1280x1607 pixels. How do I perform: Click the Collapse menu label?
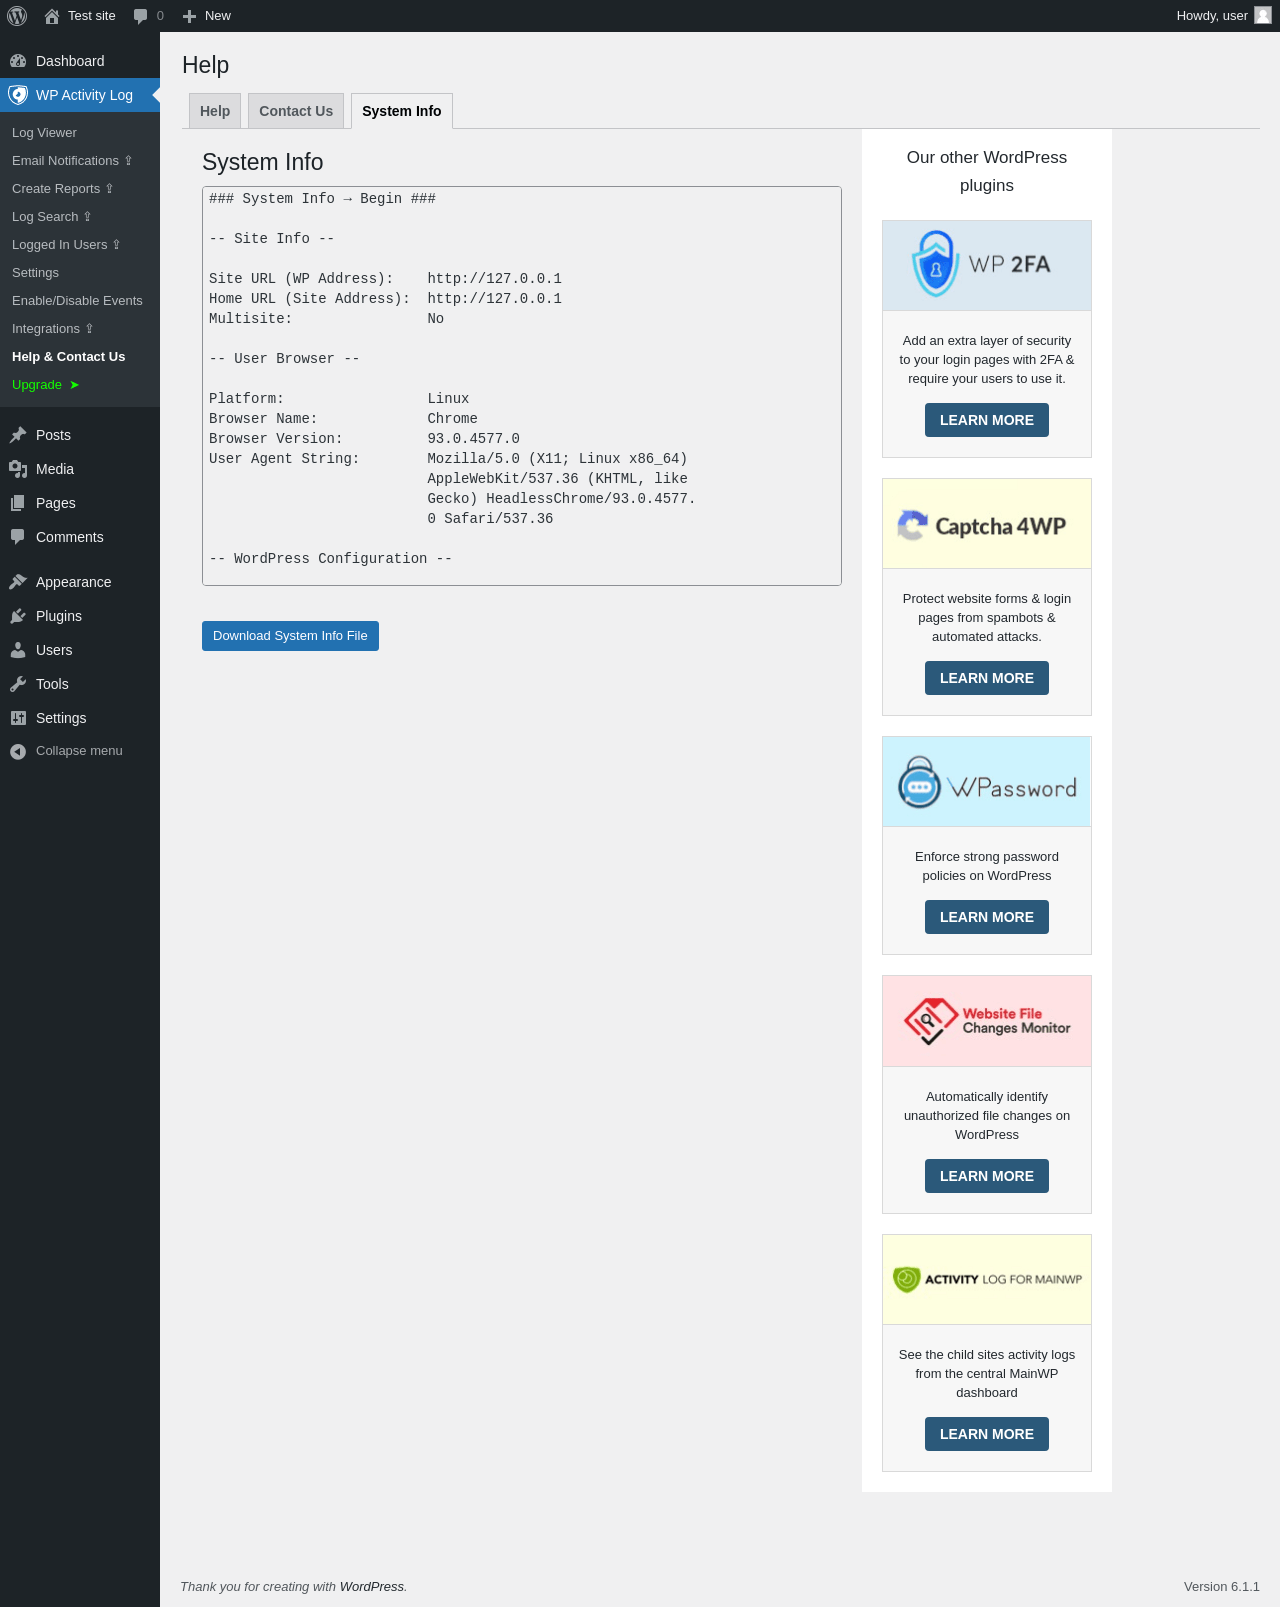tap(79, 751)
